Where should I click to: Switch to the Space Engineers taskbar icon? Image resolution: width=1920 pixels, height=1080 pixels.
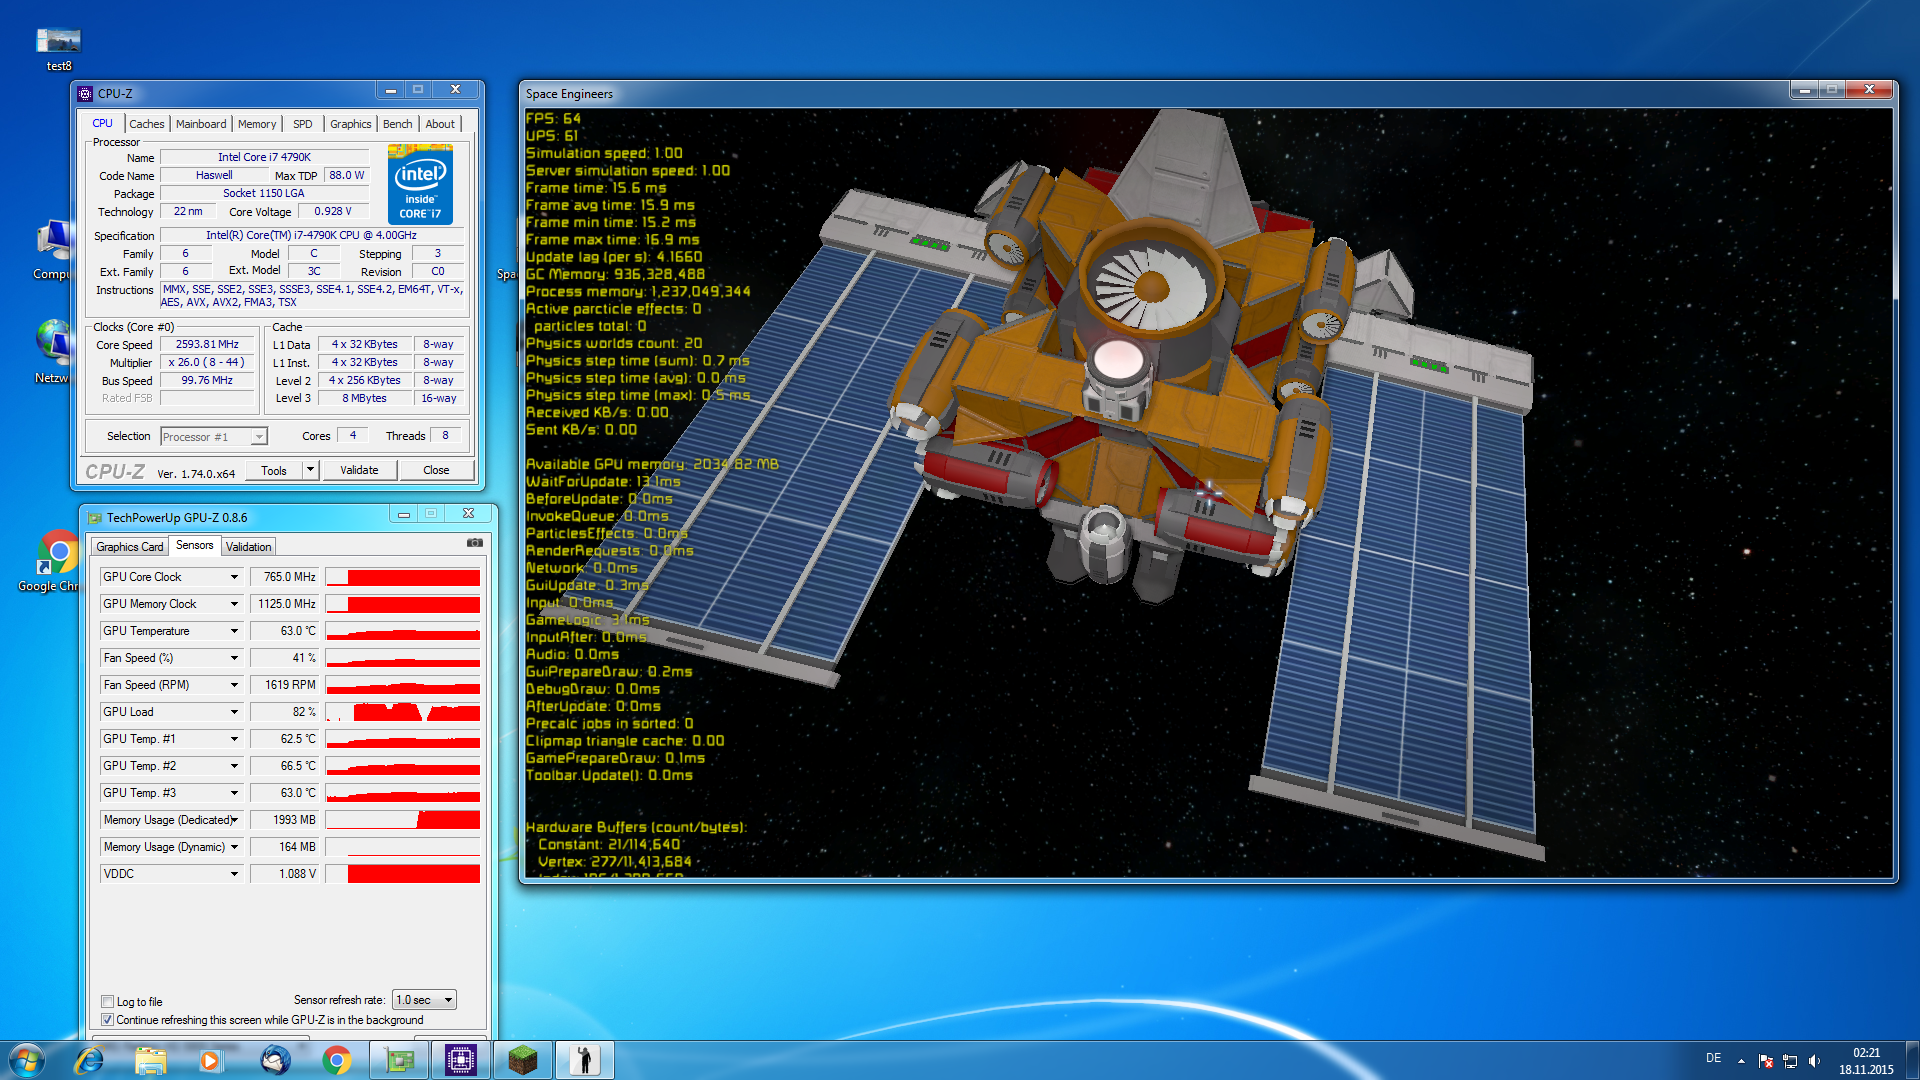click(585, 1060)
